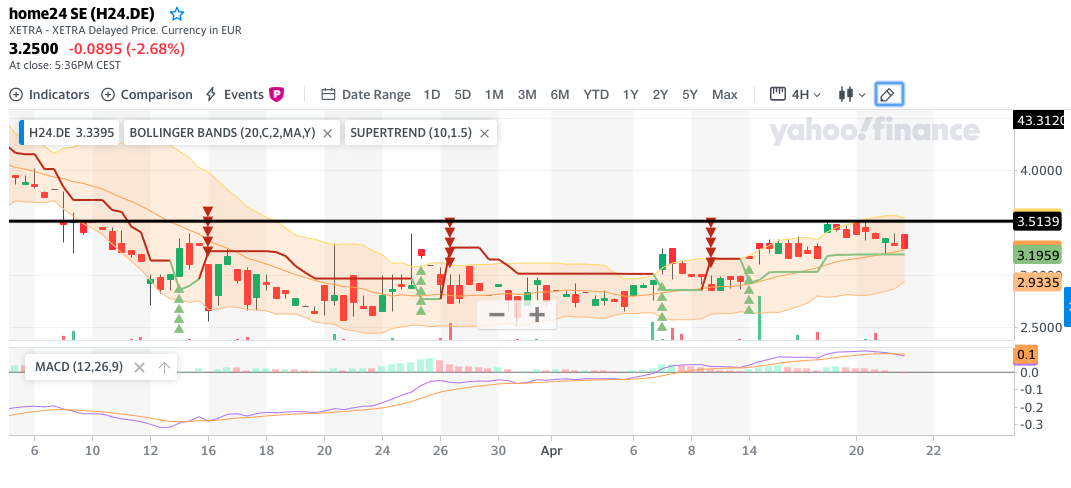Open the Indicators menu
This screenshot has height=488, width=1071.
[x=49, y=94]
